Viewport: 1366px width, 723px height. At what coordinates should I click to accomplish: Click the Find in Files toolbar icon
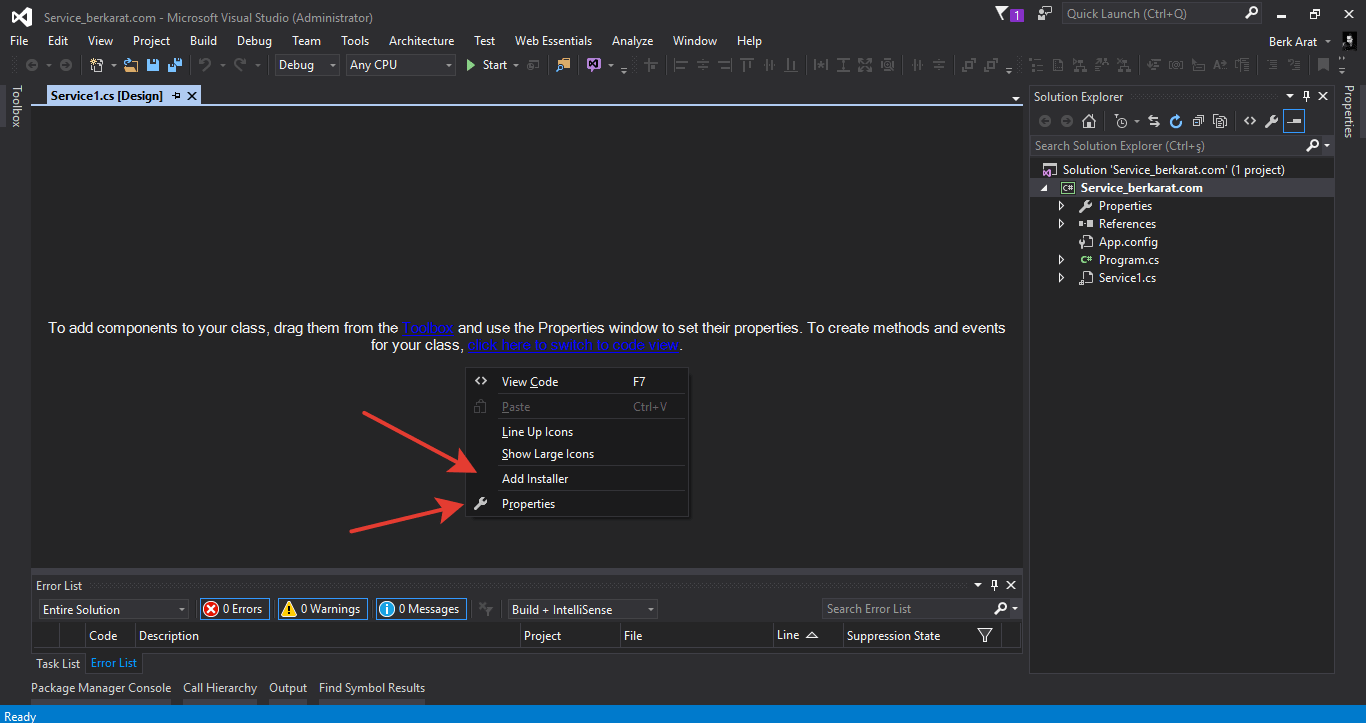pyautogui.click(x=564, y=65)
